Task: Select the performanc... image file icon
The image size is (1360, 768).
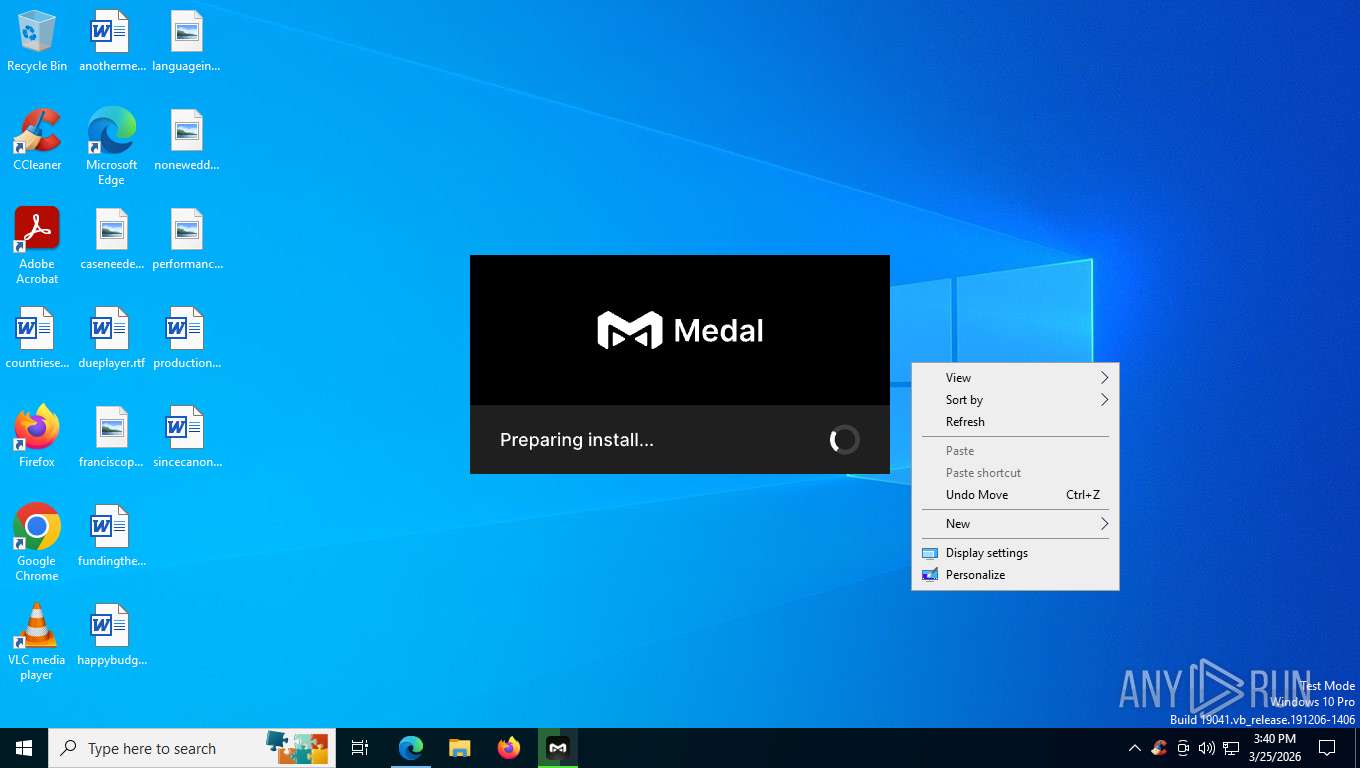Action: (x=187, y=239)
